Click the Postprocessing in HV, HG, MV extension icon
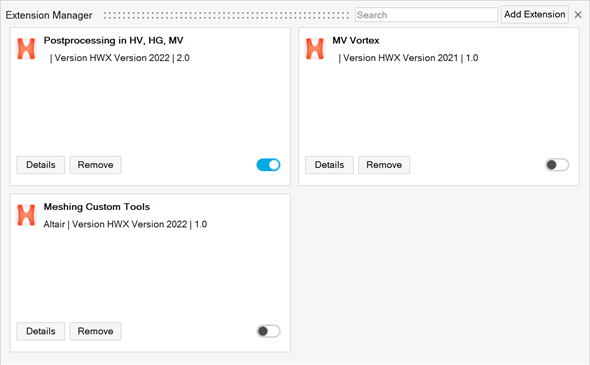The width and height of the screenshot is (590, 365). click(26, 49)
